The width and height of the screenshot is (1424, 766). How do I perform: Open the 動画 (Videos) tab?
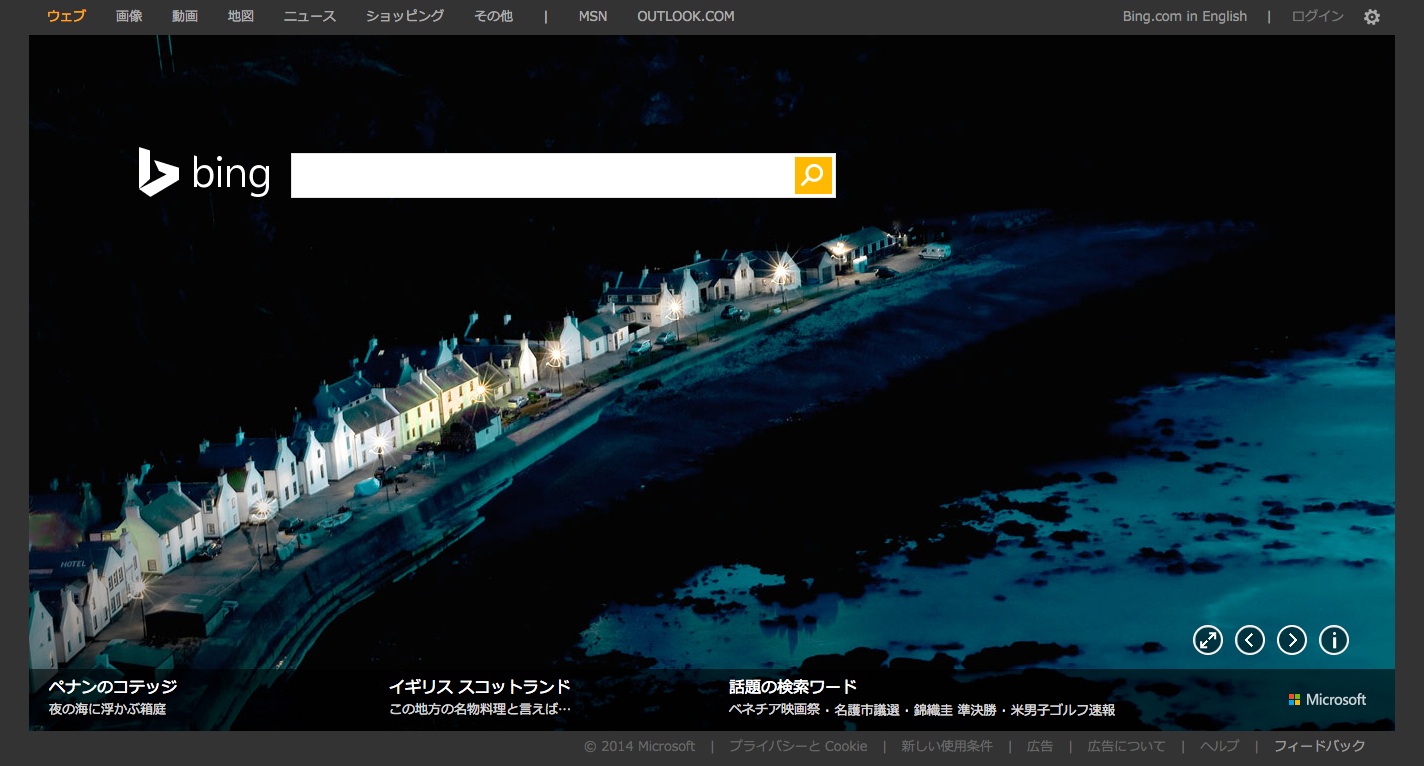185,16
